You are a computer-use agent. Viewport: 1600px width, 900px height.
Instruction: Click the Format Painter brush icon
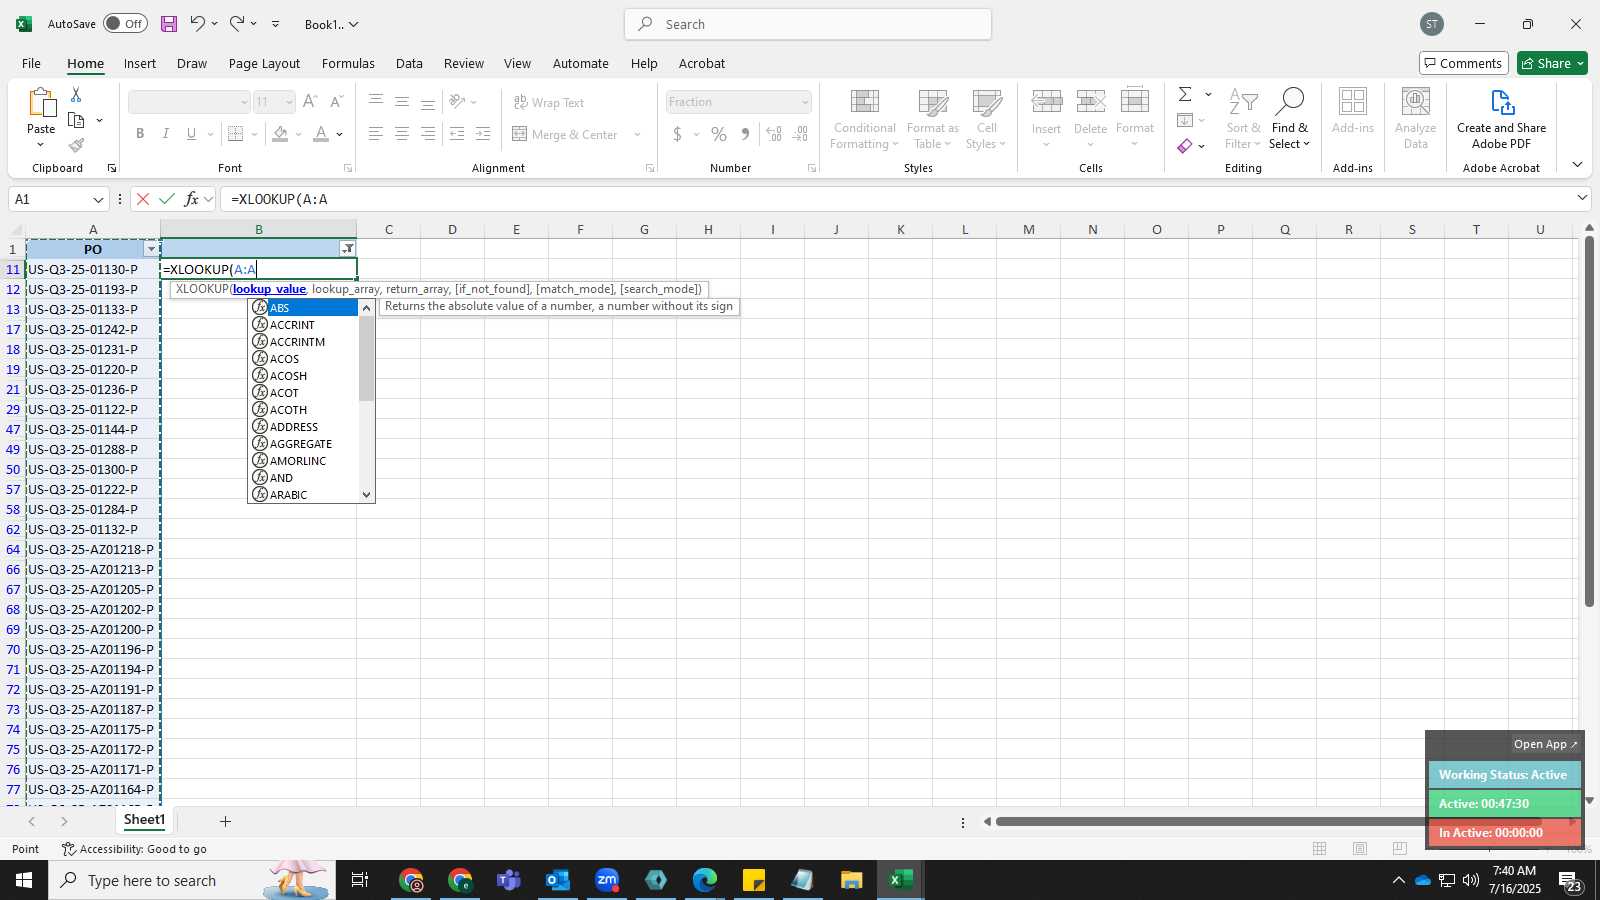click(76, 145)
